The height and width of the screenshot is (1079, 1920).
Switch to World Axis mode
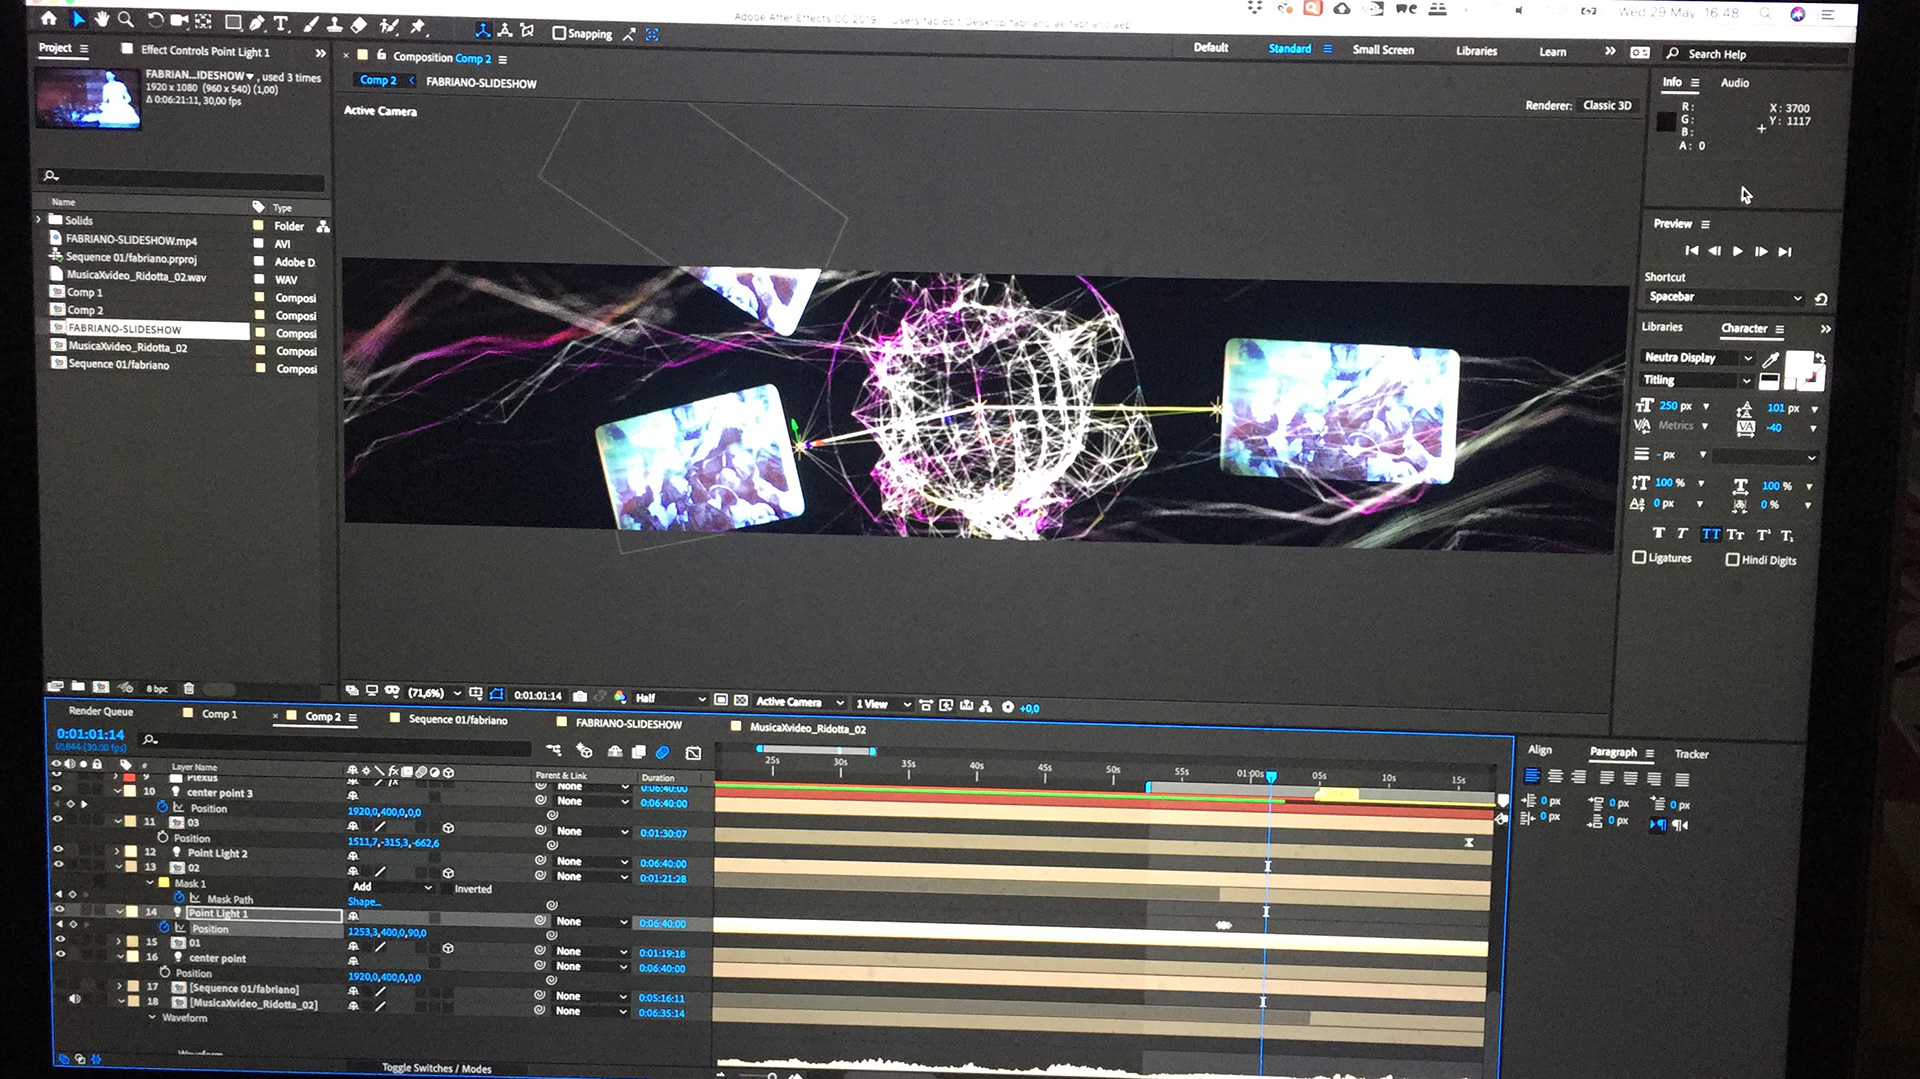(x=505, y=31)
